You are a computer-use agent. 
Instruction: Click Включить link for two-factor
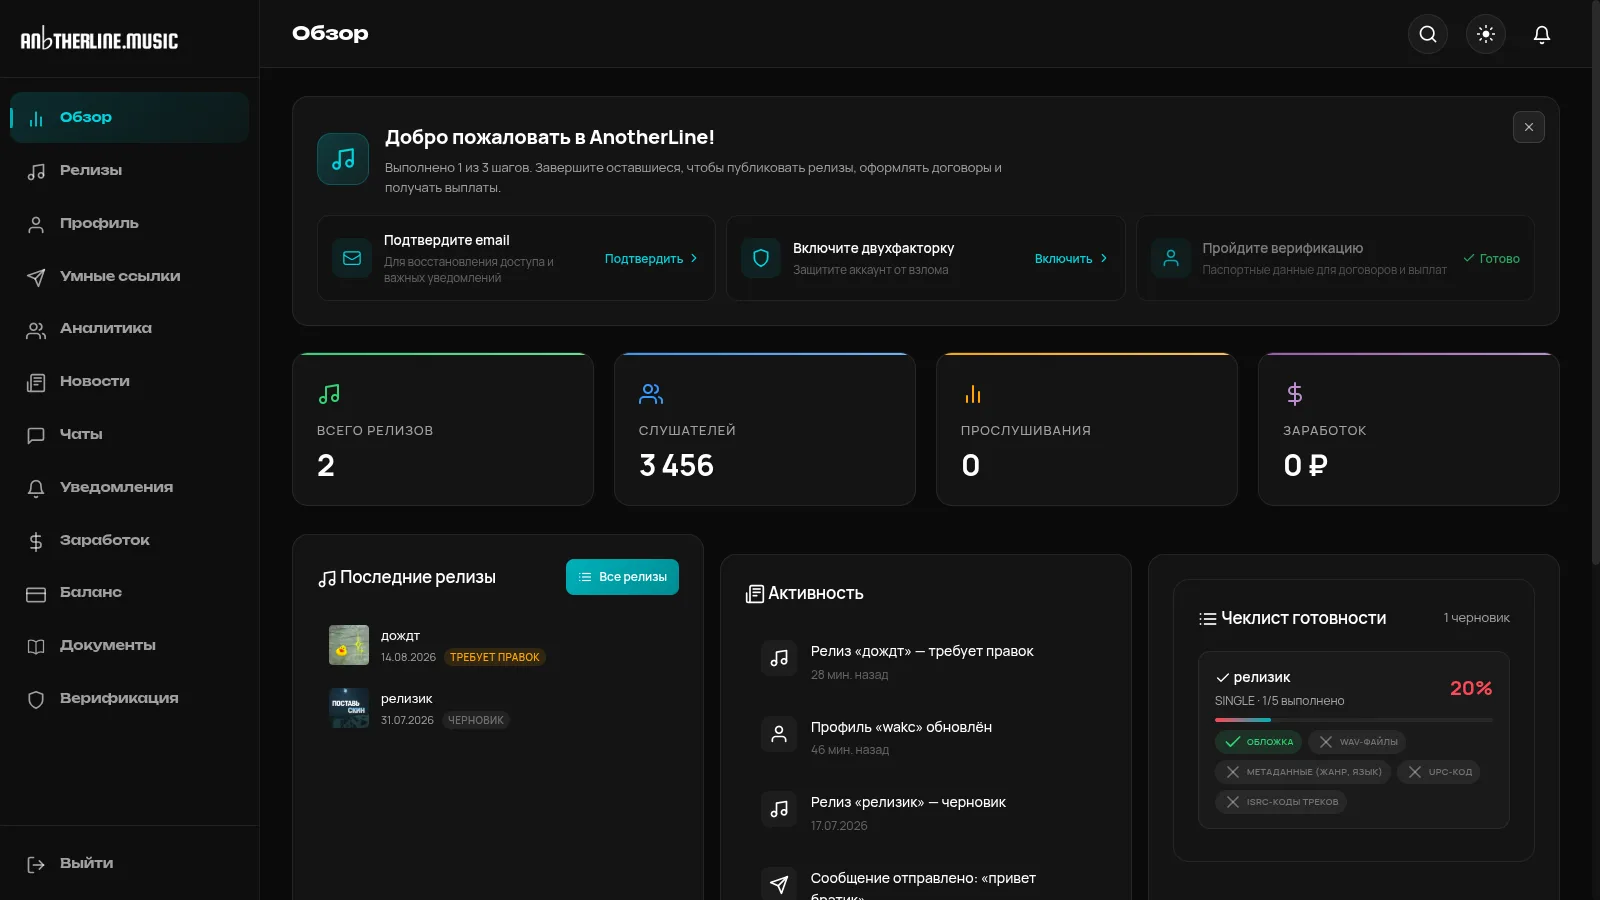1071,258
